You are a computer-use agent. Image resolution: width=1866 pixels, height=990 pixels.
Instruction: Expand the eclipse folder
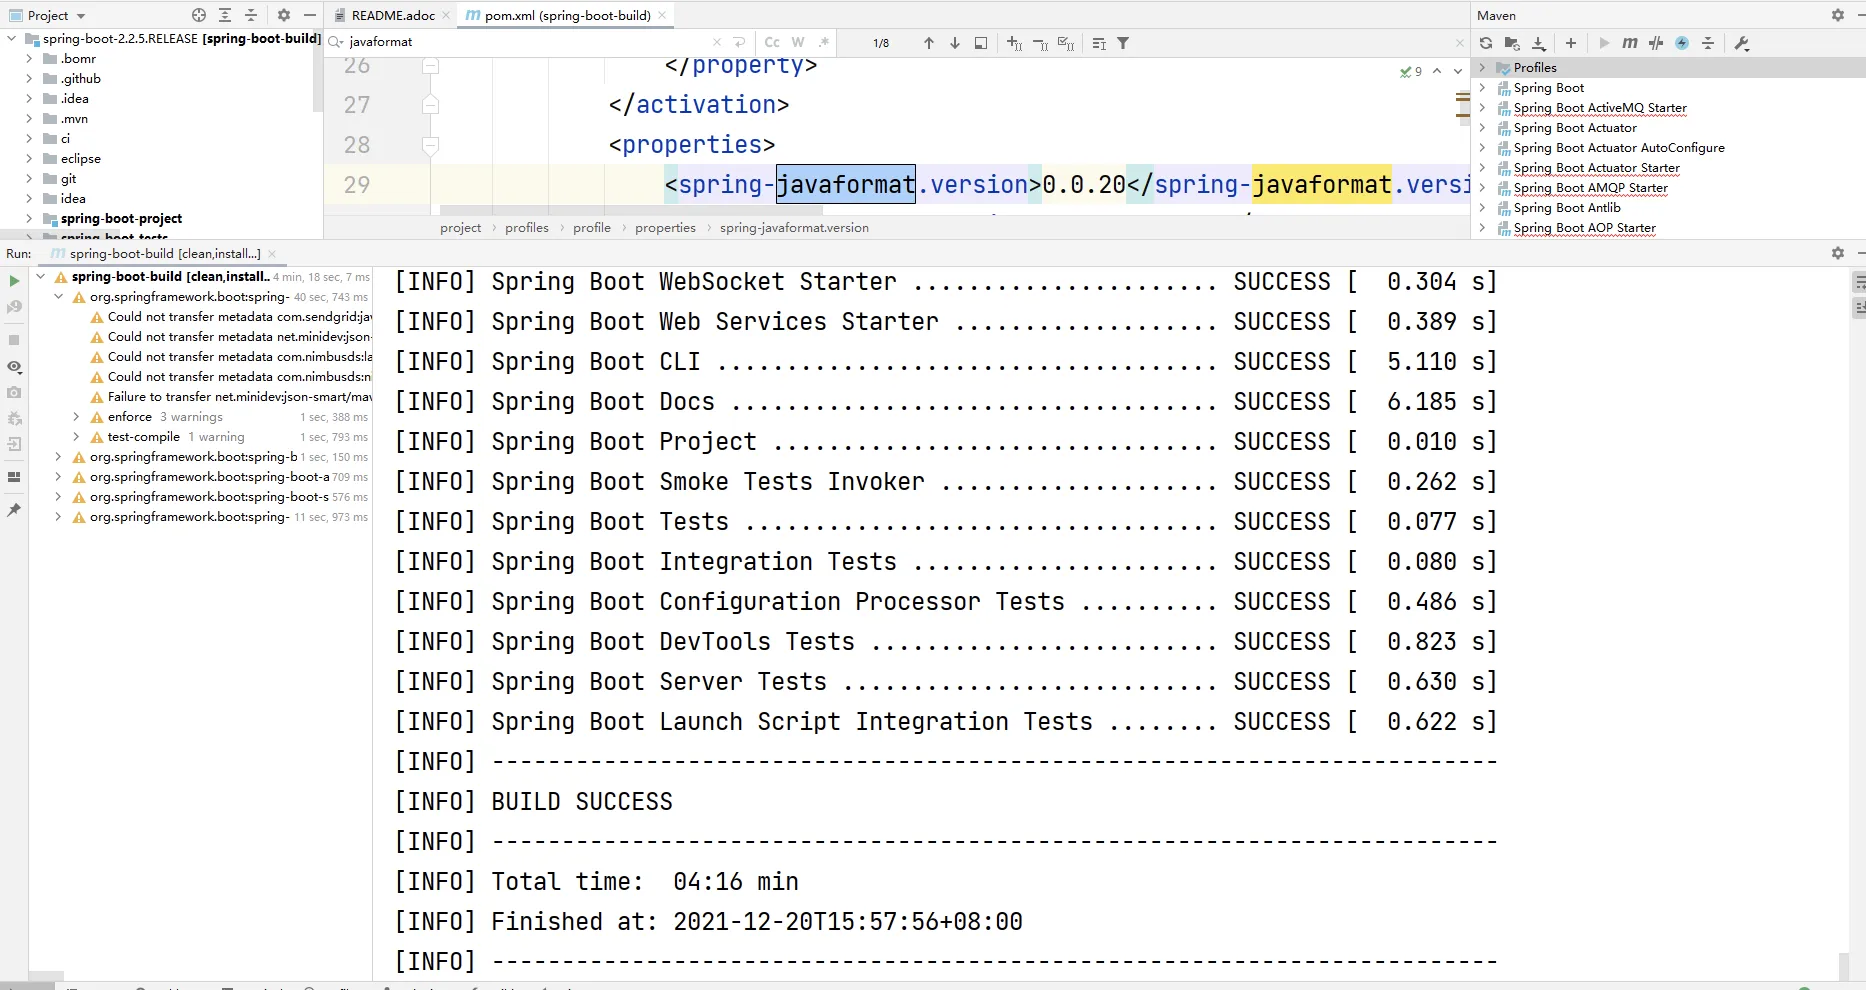pyautogui.click(x=29, y=159)
